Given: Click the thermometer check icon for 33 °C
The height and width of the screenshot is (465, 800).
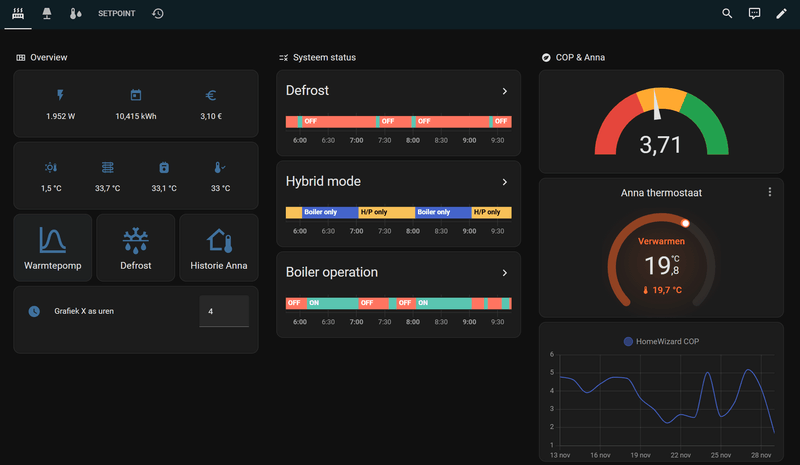Looking at the screenshot, I should point(220,167).
